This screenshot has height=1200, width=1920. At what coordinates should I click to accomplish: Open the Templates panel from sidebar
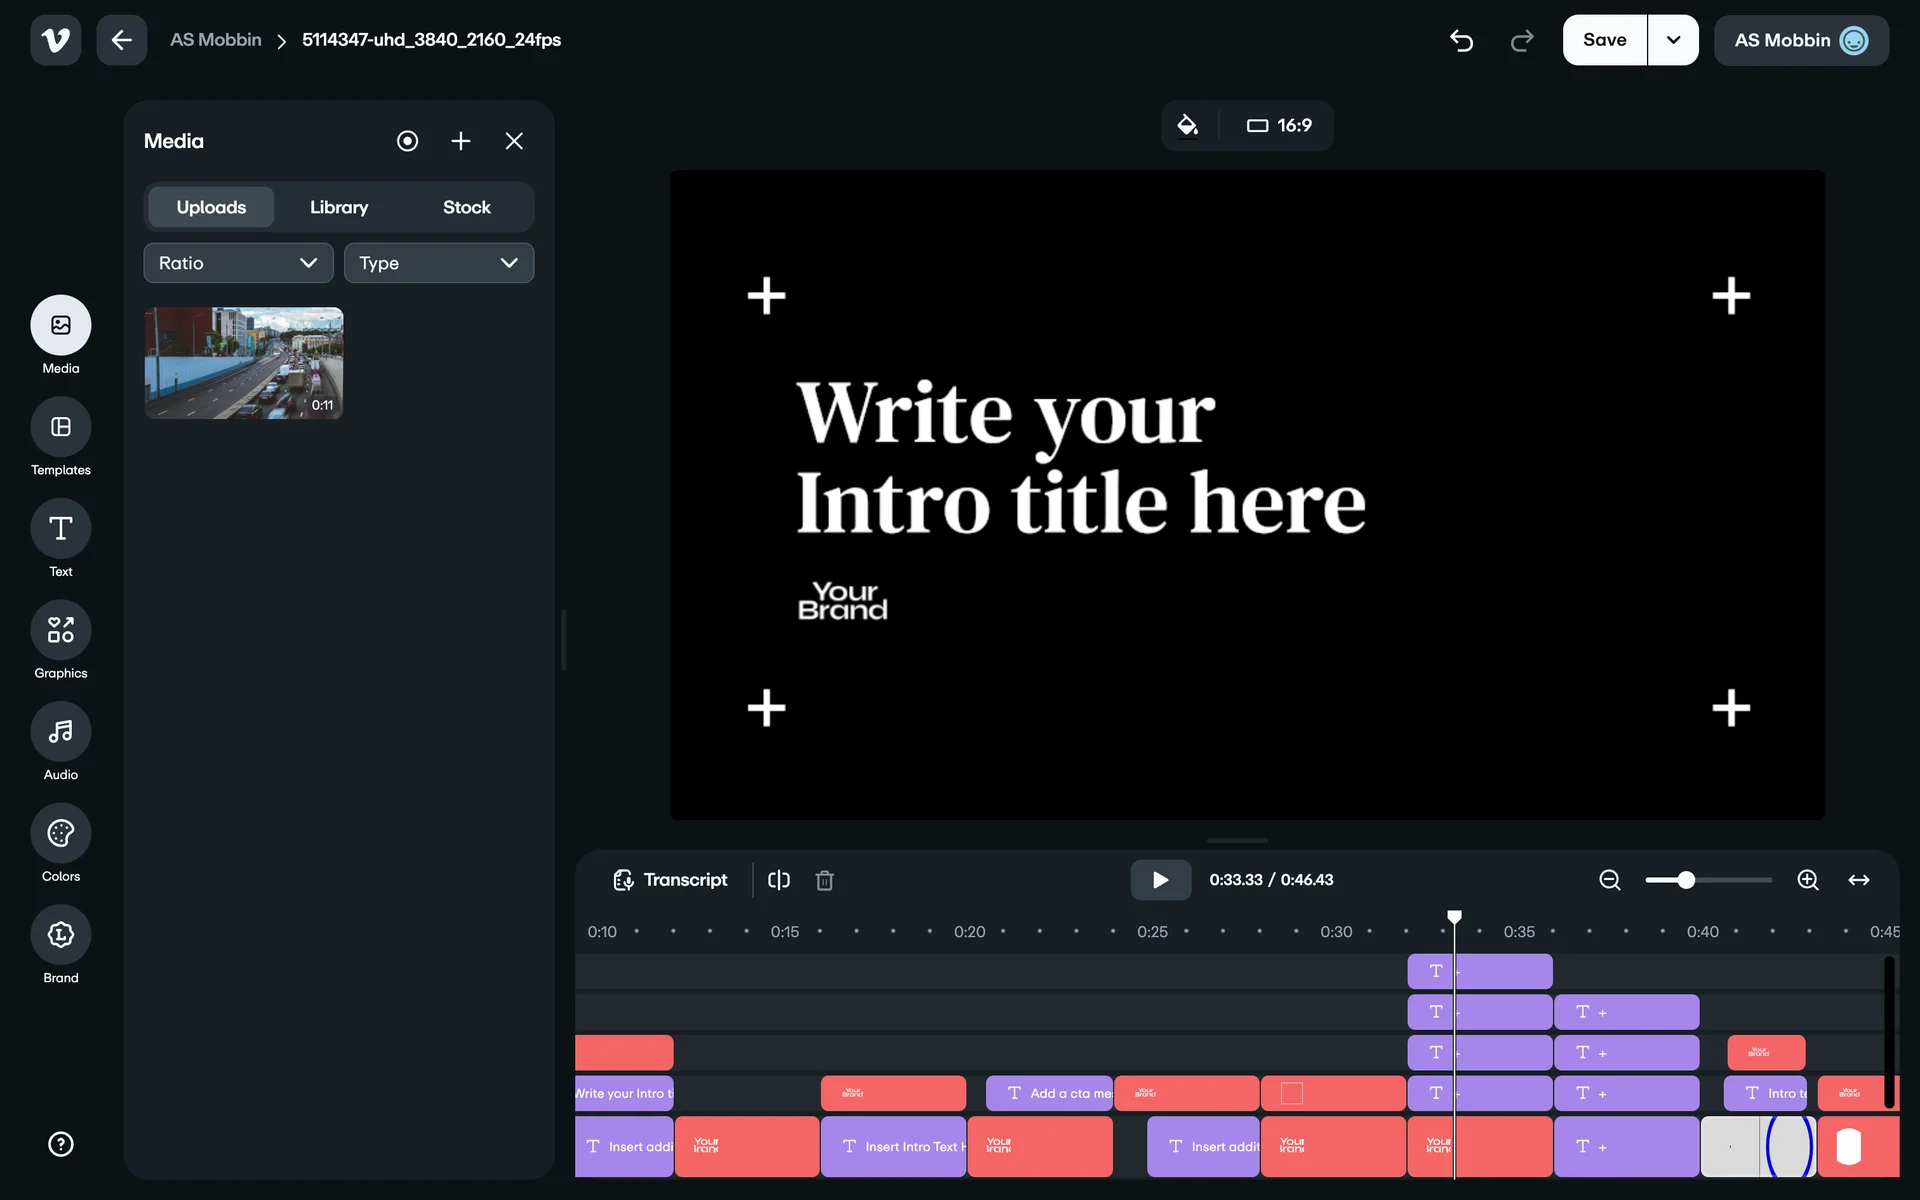[60, 428]
